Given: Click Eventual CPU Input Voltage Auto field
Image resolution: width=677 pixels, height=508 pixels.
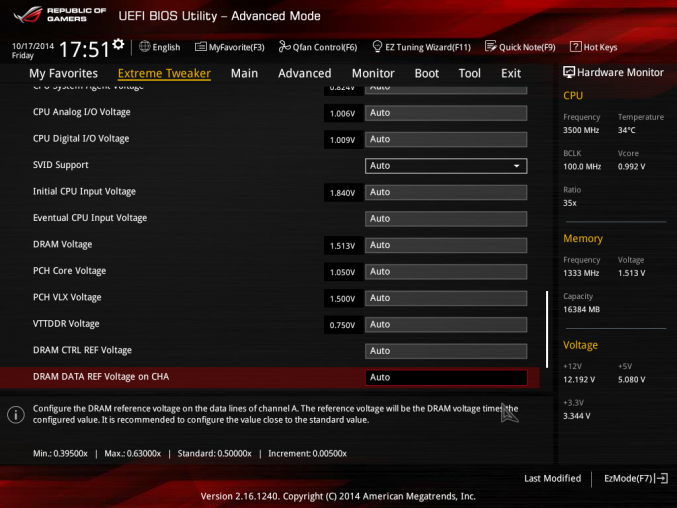Looking at the screenshot, I should coord(446,219).
